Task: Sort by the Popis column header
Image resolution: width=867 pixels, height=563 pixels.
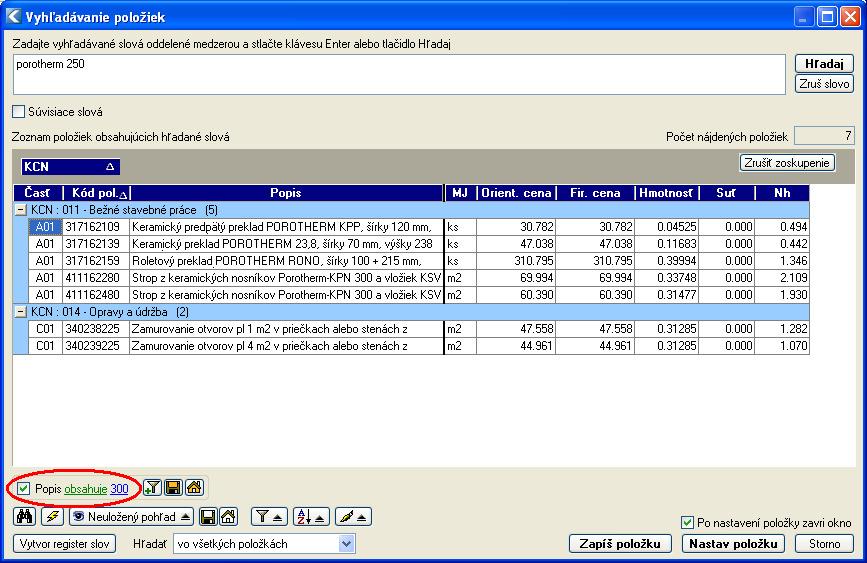Action: [x=286, y=193]
